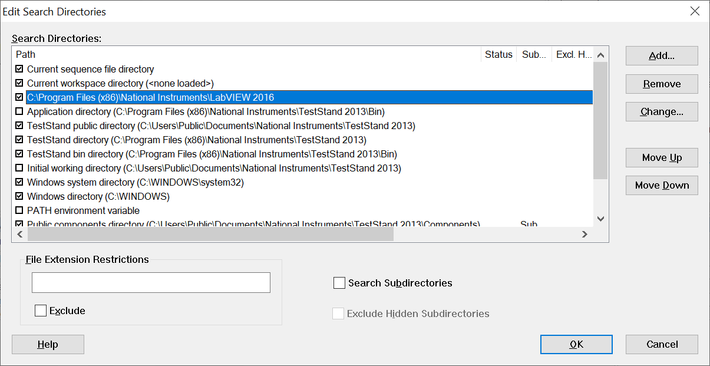The width and height of the screenshot is (710, 366).
Task: Enable PATH environment variable checkbox
Action: (19, 211)
